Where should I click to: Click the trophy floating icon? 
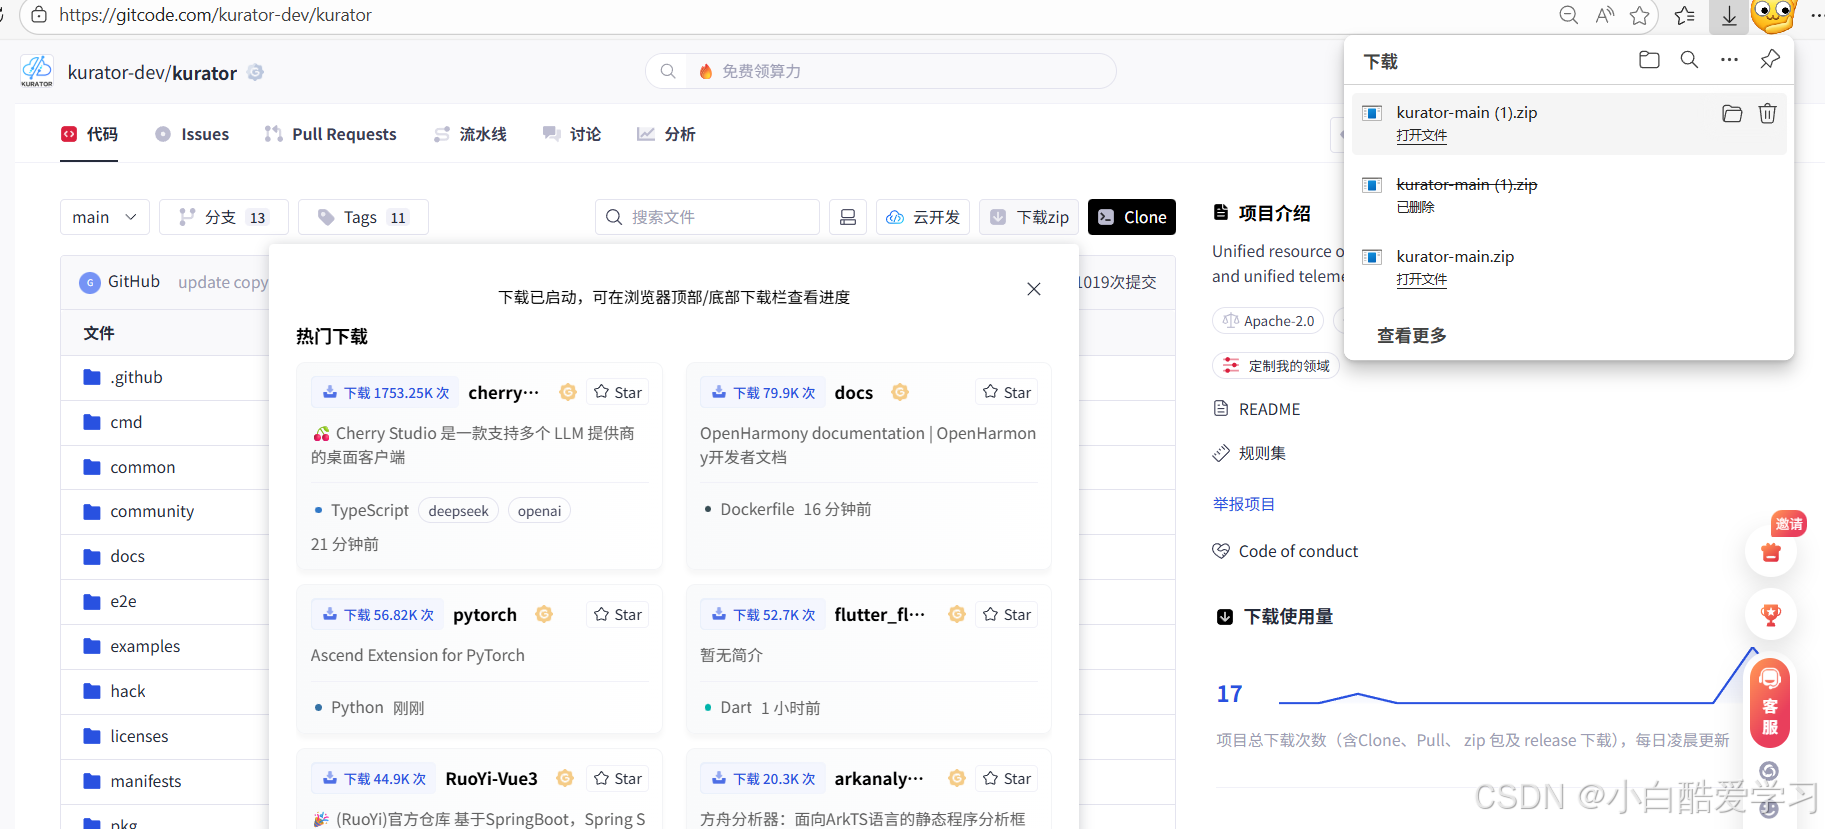(1771, 615)
